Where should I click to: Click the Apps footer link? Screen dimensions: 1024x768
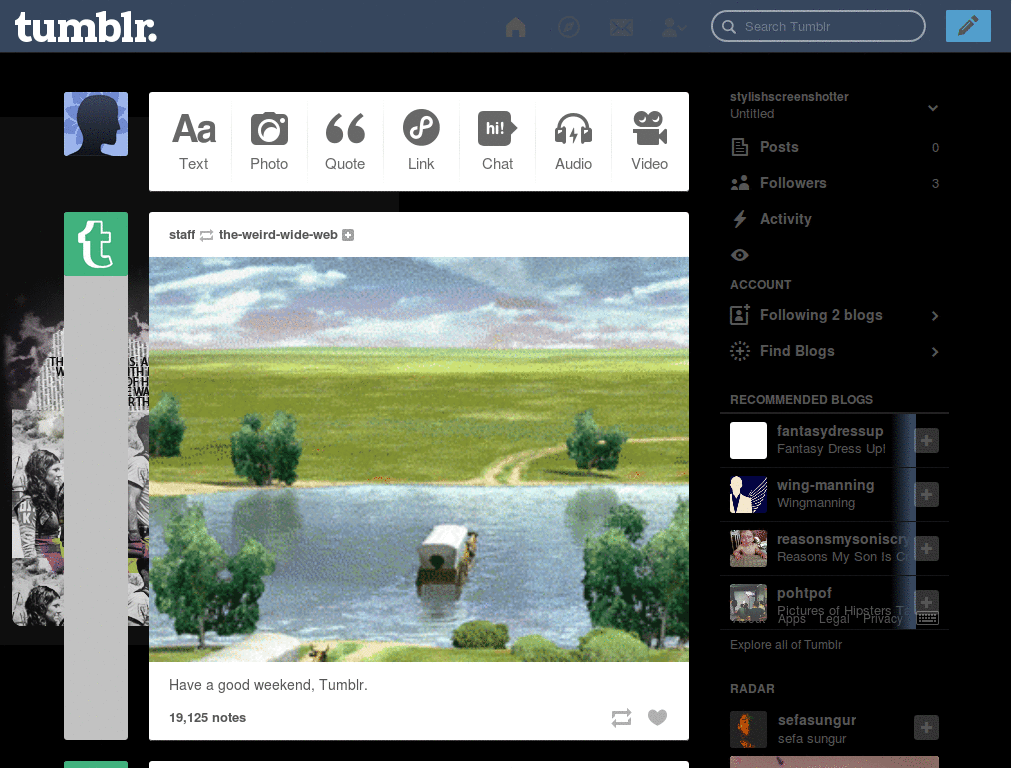click(x=792, y=618)
